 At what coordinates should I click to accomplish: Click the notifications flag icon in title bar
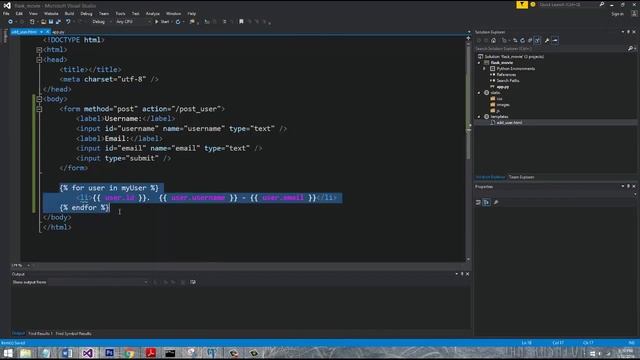click(x=522, y=4)
